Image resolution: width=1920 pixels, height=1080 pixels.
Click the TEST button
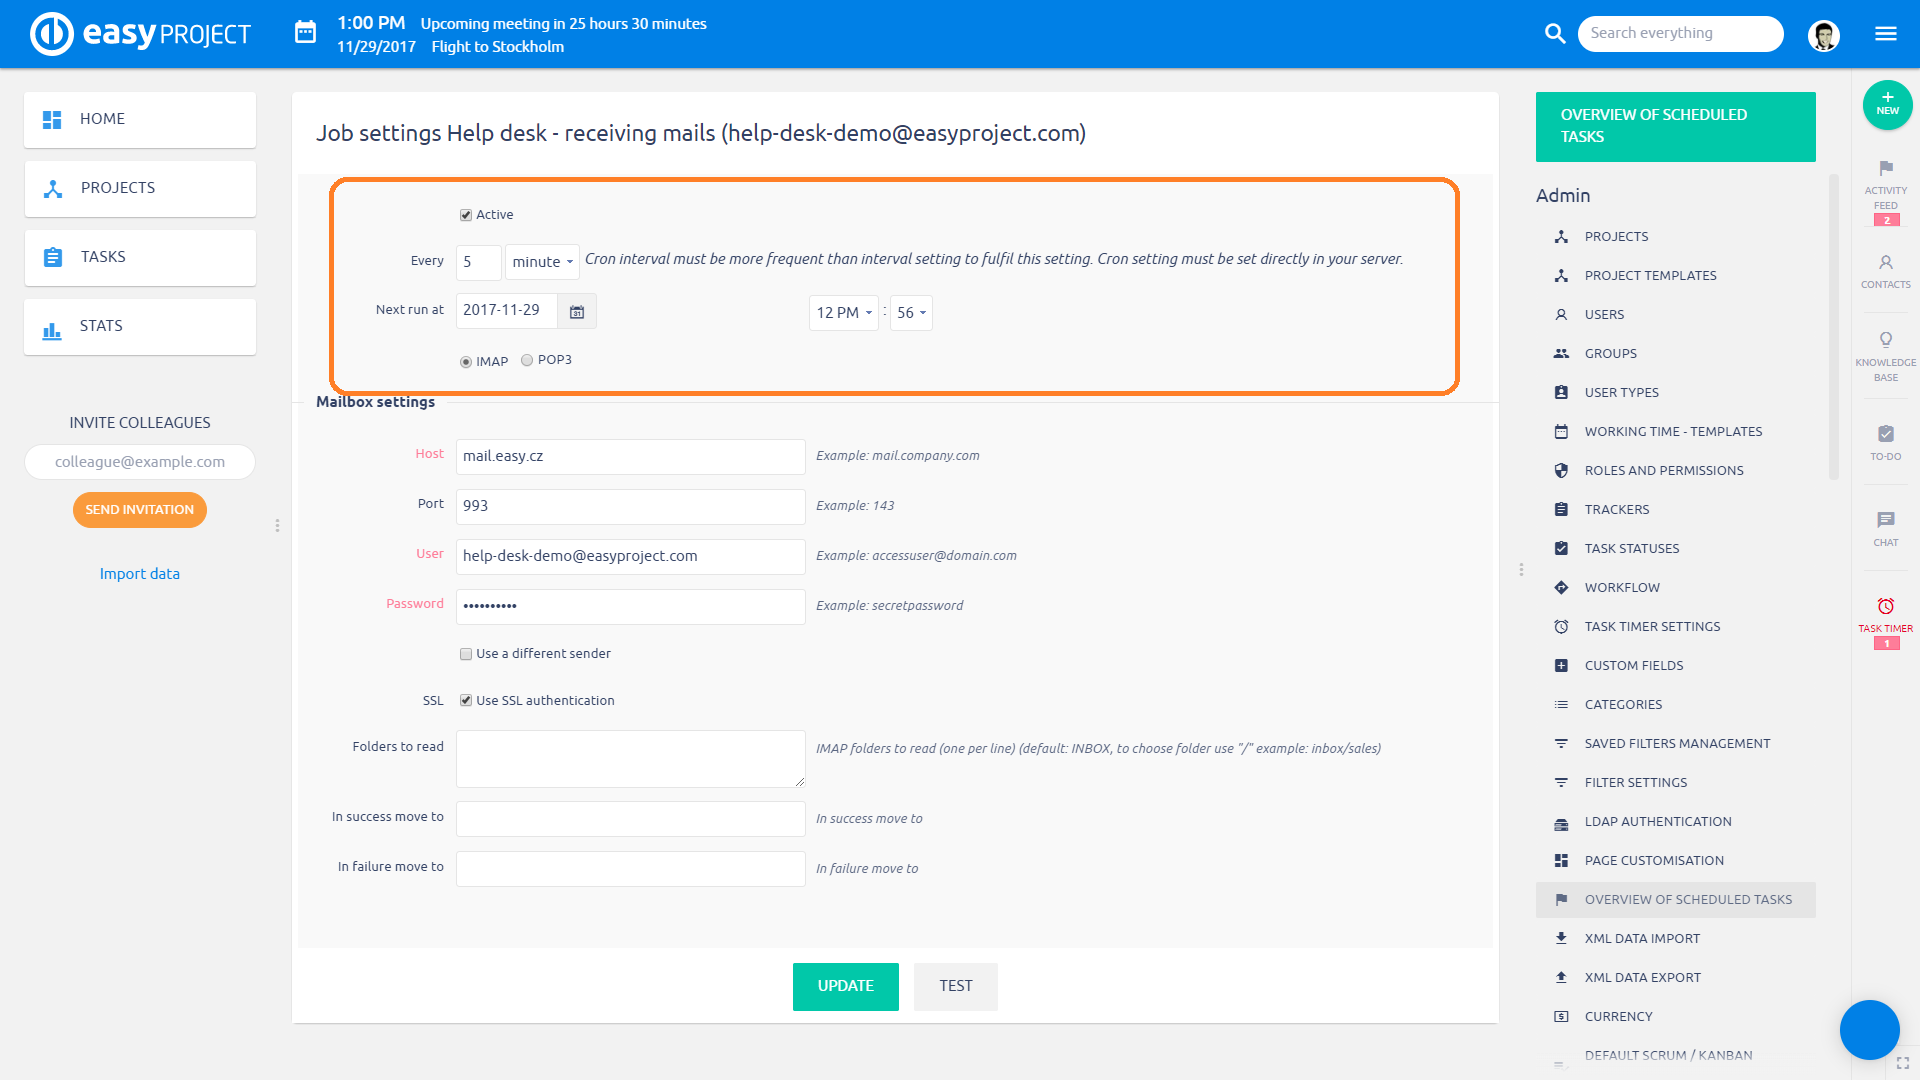coord(956,986)
